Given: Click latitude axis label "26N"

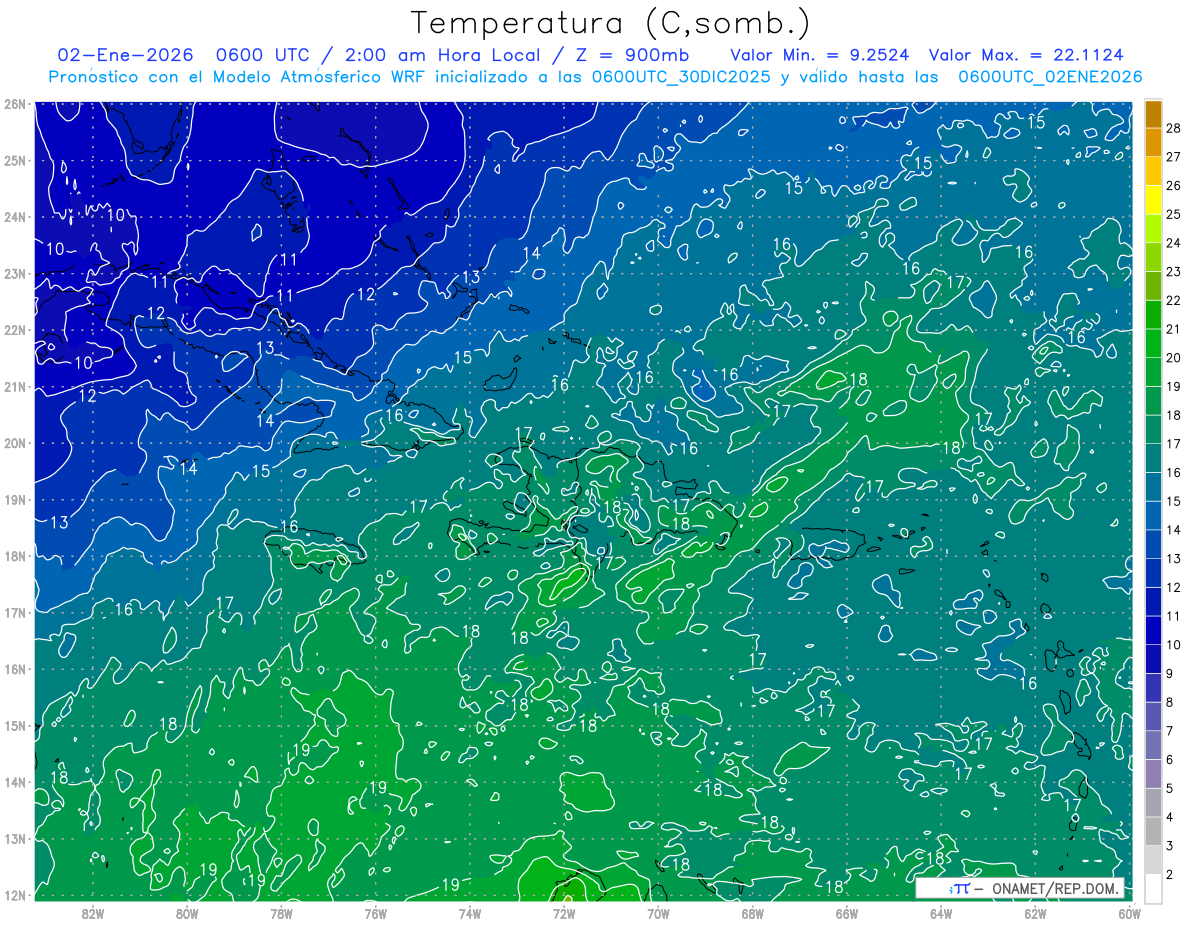Looking at the screenshot, I should pos(14,104).
